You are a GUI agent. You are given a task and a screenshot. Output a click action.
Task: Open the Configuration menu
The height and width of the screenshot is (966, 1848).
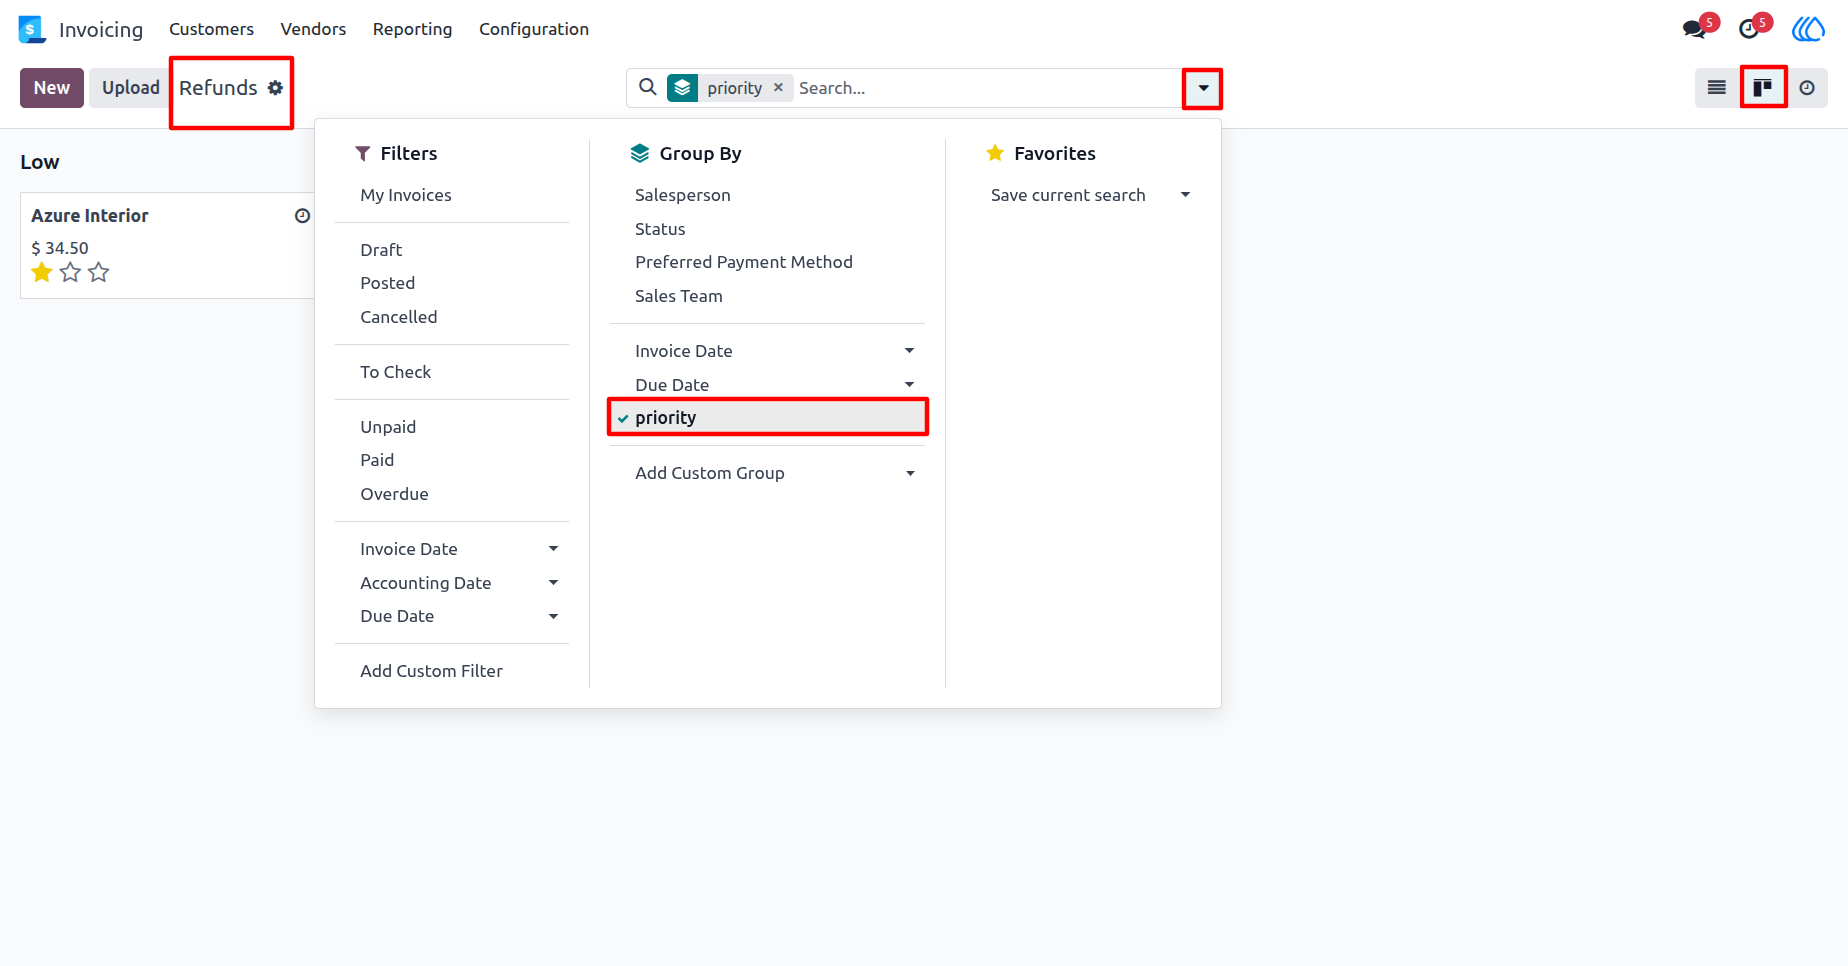pos(534,29)
